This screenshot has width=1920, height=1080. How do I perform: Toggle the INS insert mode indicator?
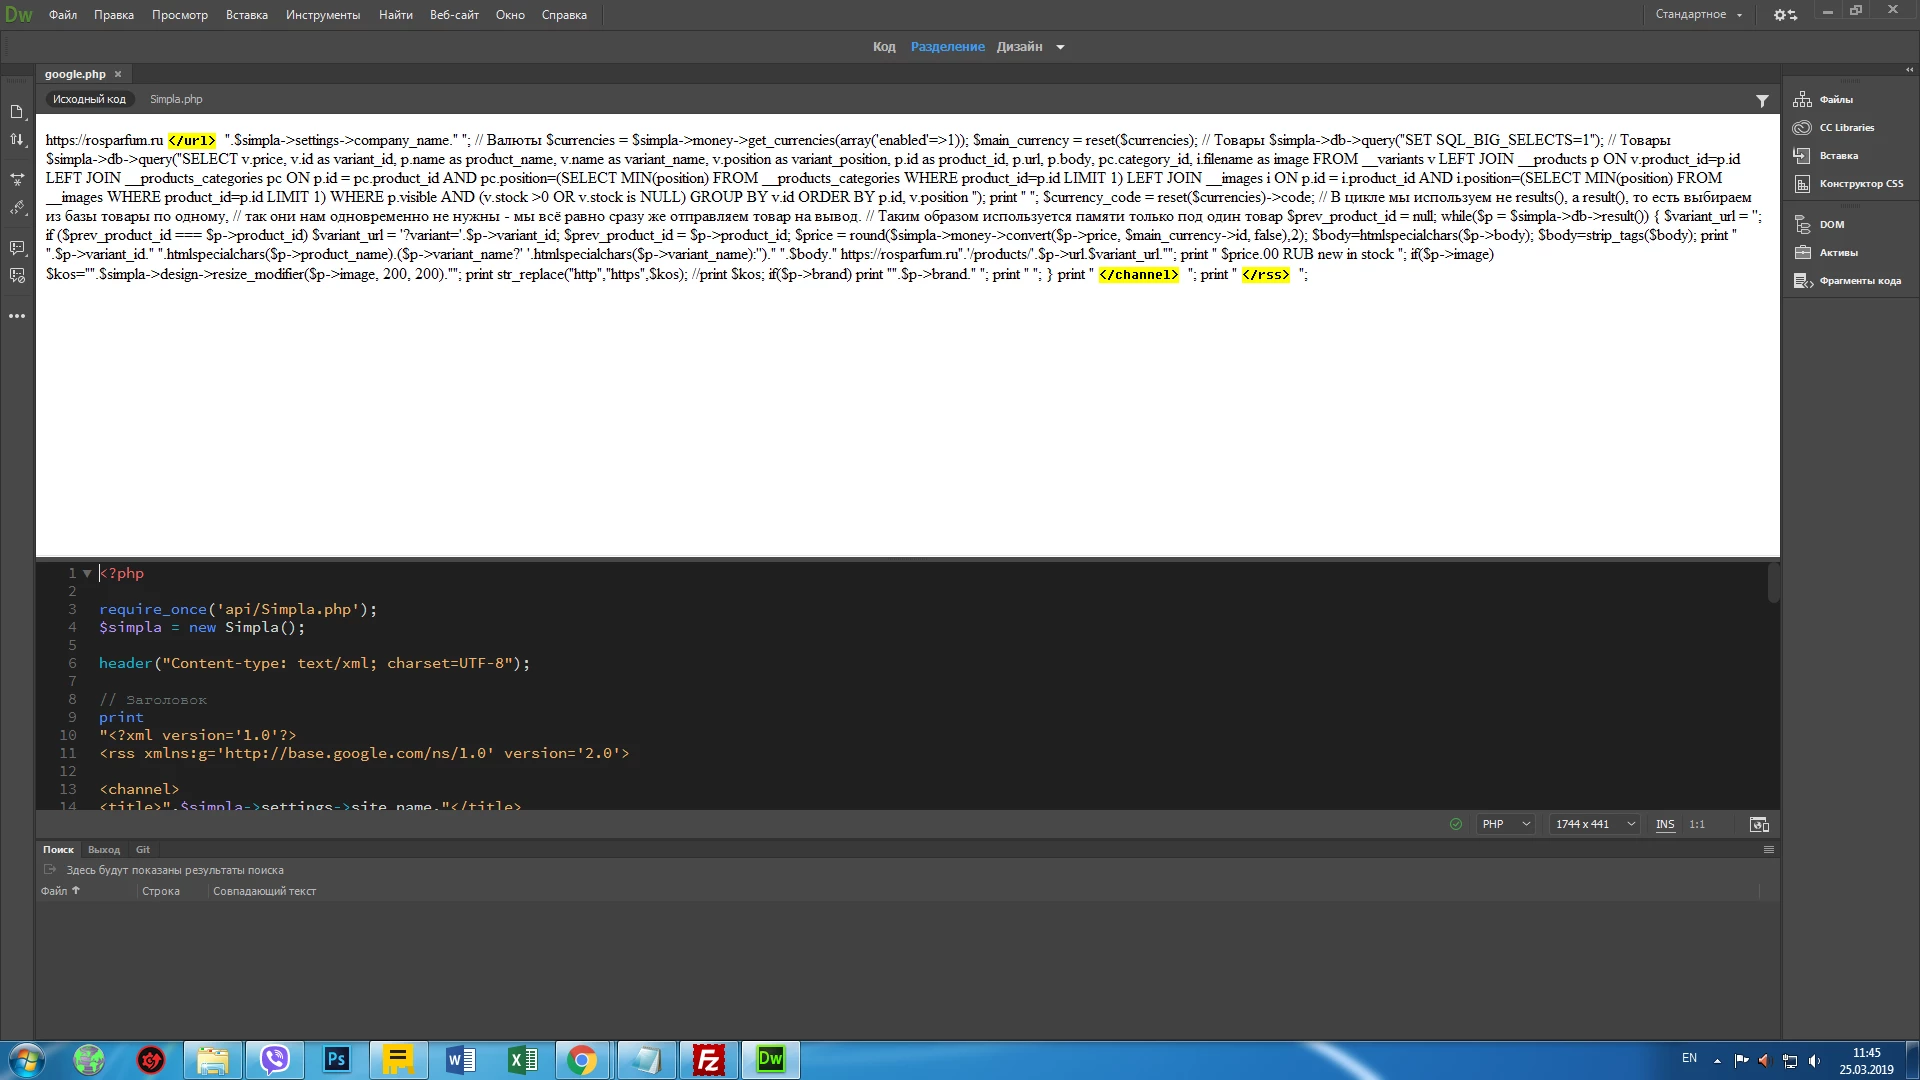tap(1664, 825)
